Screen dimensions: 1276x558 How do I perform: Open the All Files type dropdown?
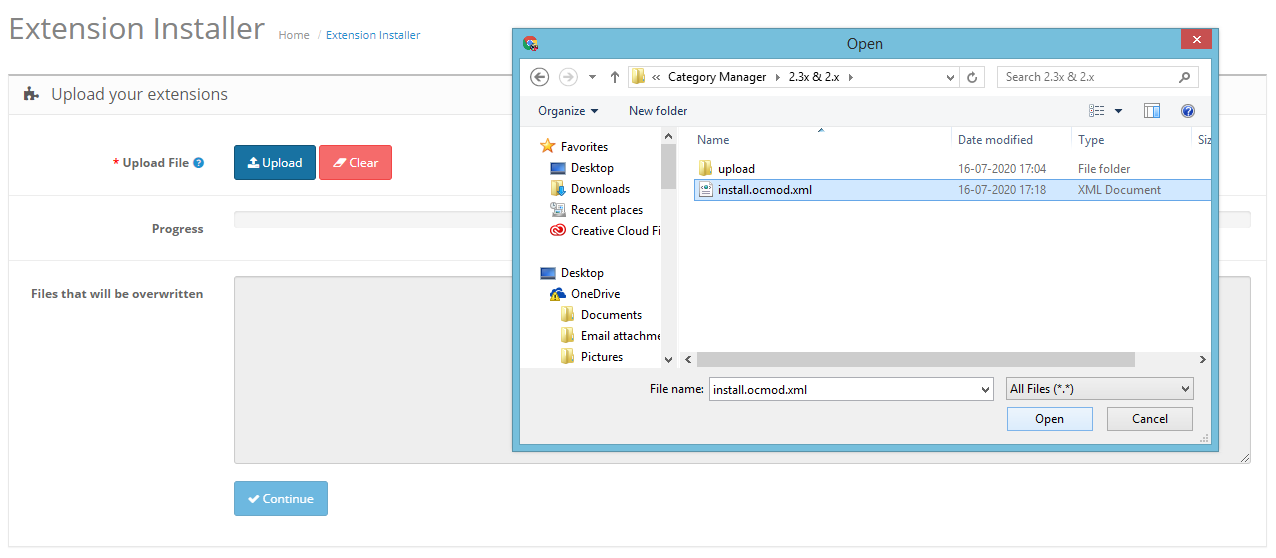pos(1100,389)
